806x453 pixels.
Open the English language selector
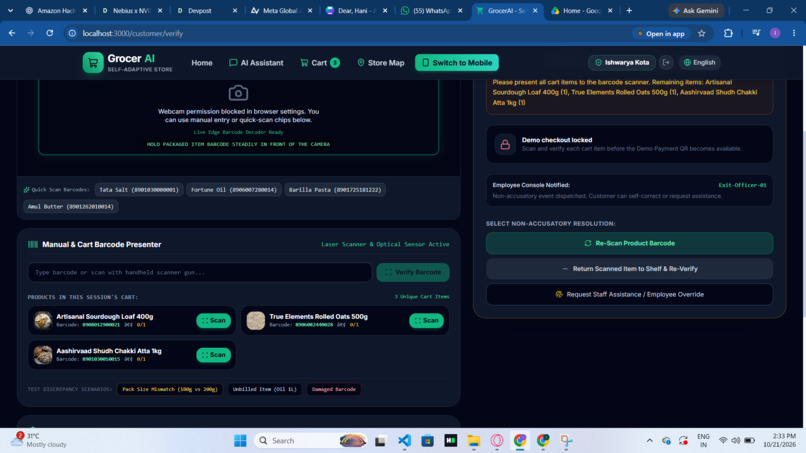pyautogui.click(x=700, y=62)
